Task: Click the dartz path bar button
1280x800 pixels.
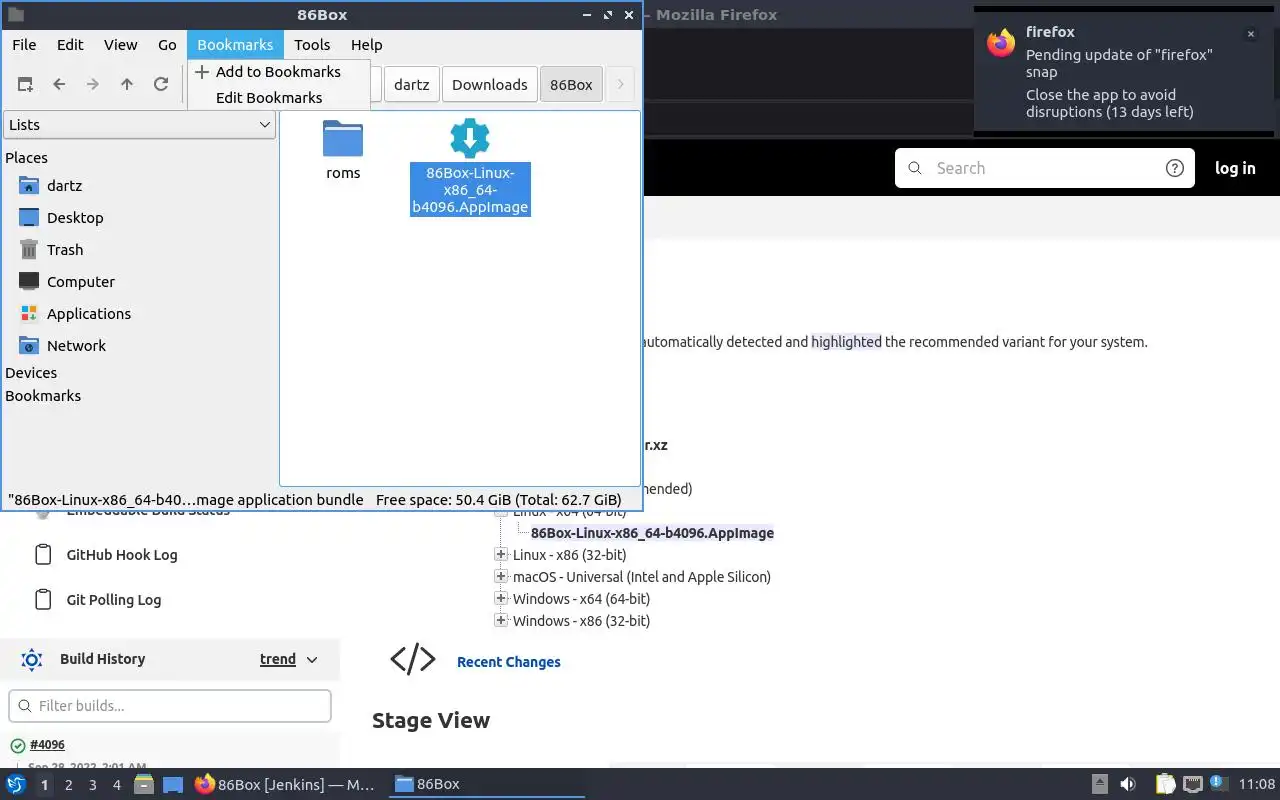Action: [x=411, y=85]
